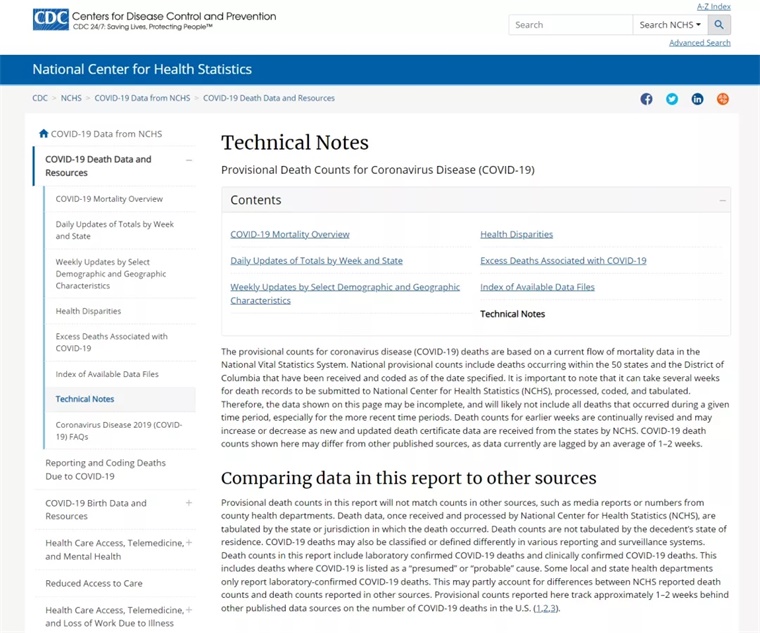Collapse the Contents panel

[722, 200]
